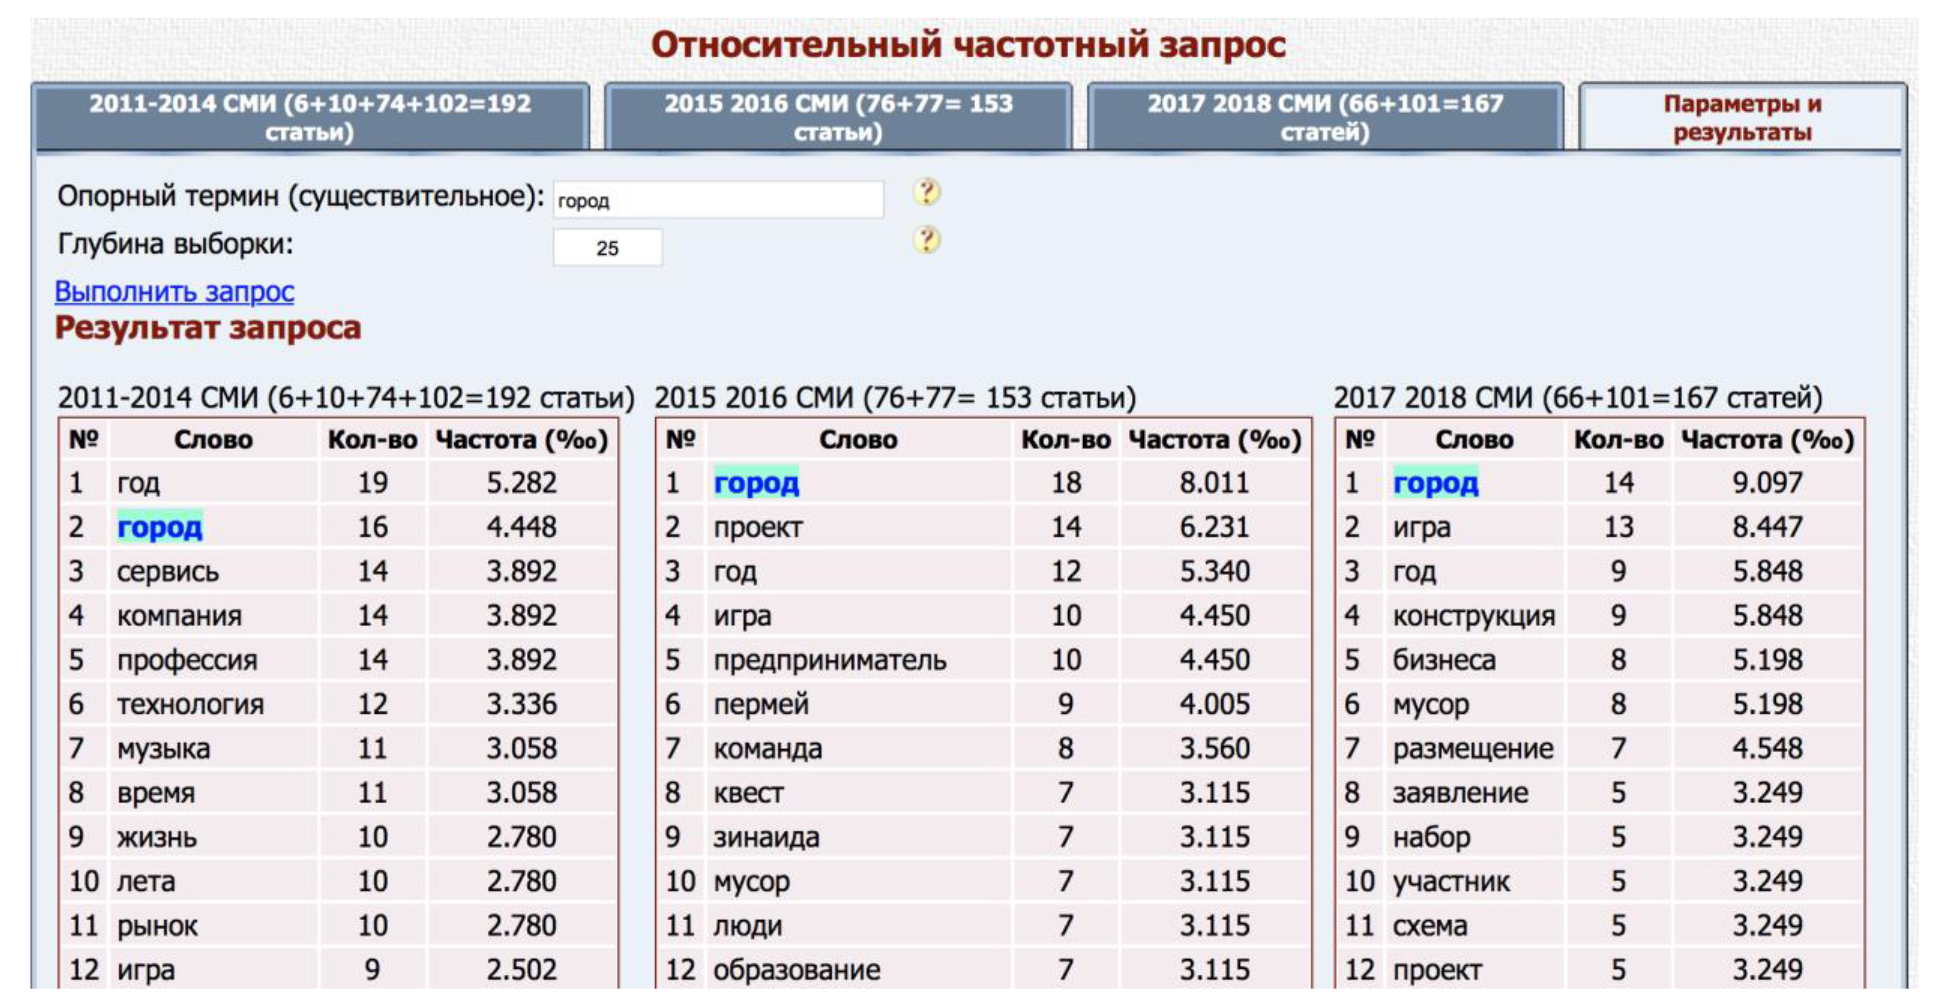Click highlighted город in 2015 2016 table
Viewport: 1950px width, 1004px height.
tap(756, 483)
